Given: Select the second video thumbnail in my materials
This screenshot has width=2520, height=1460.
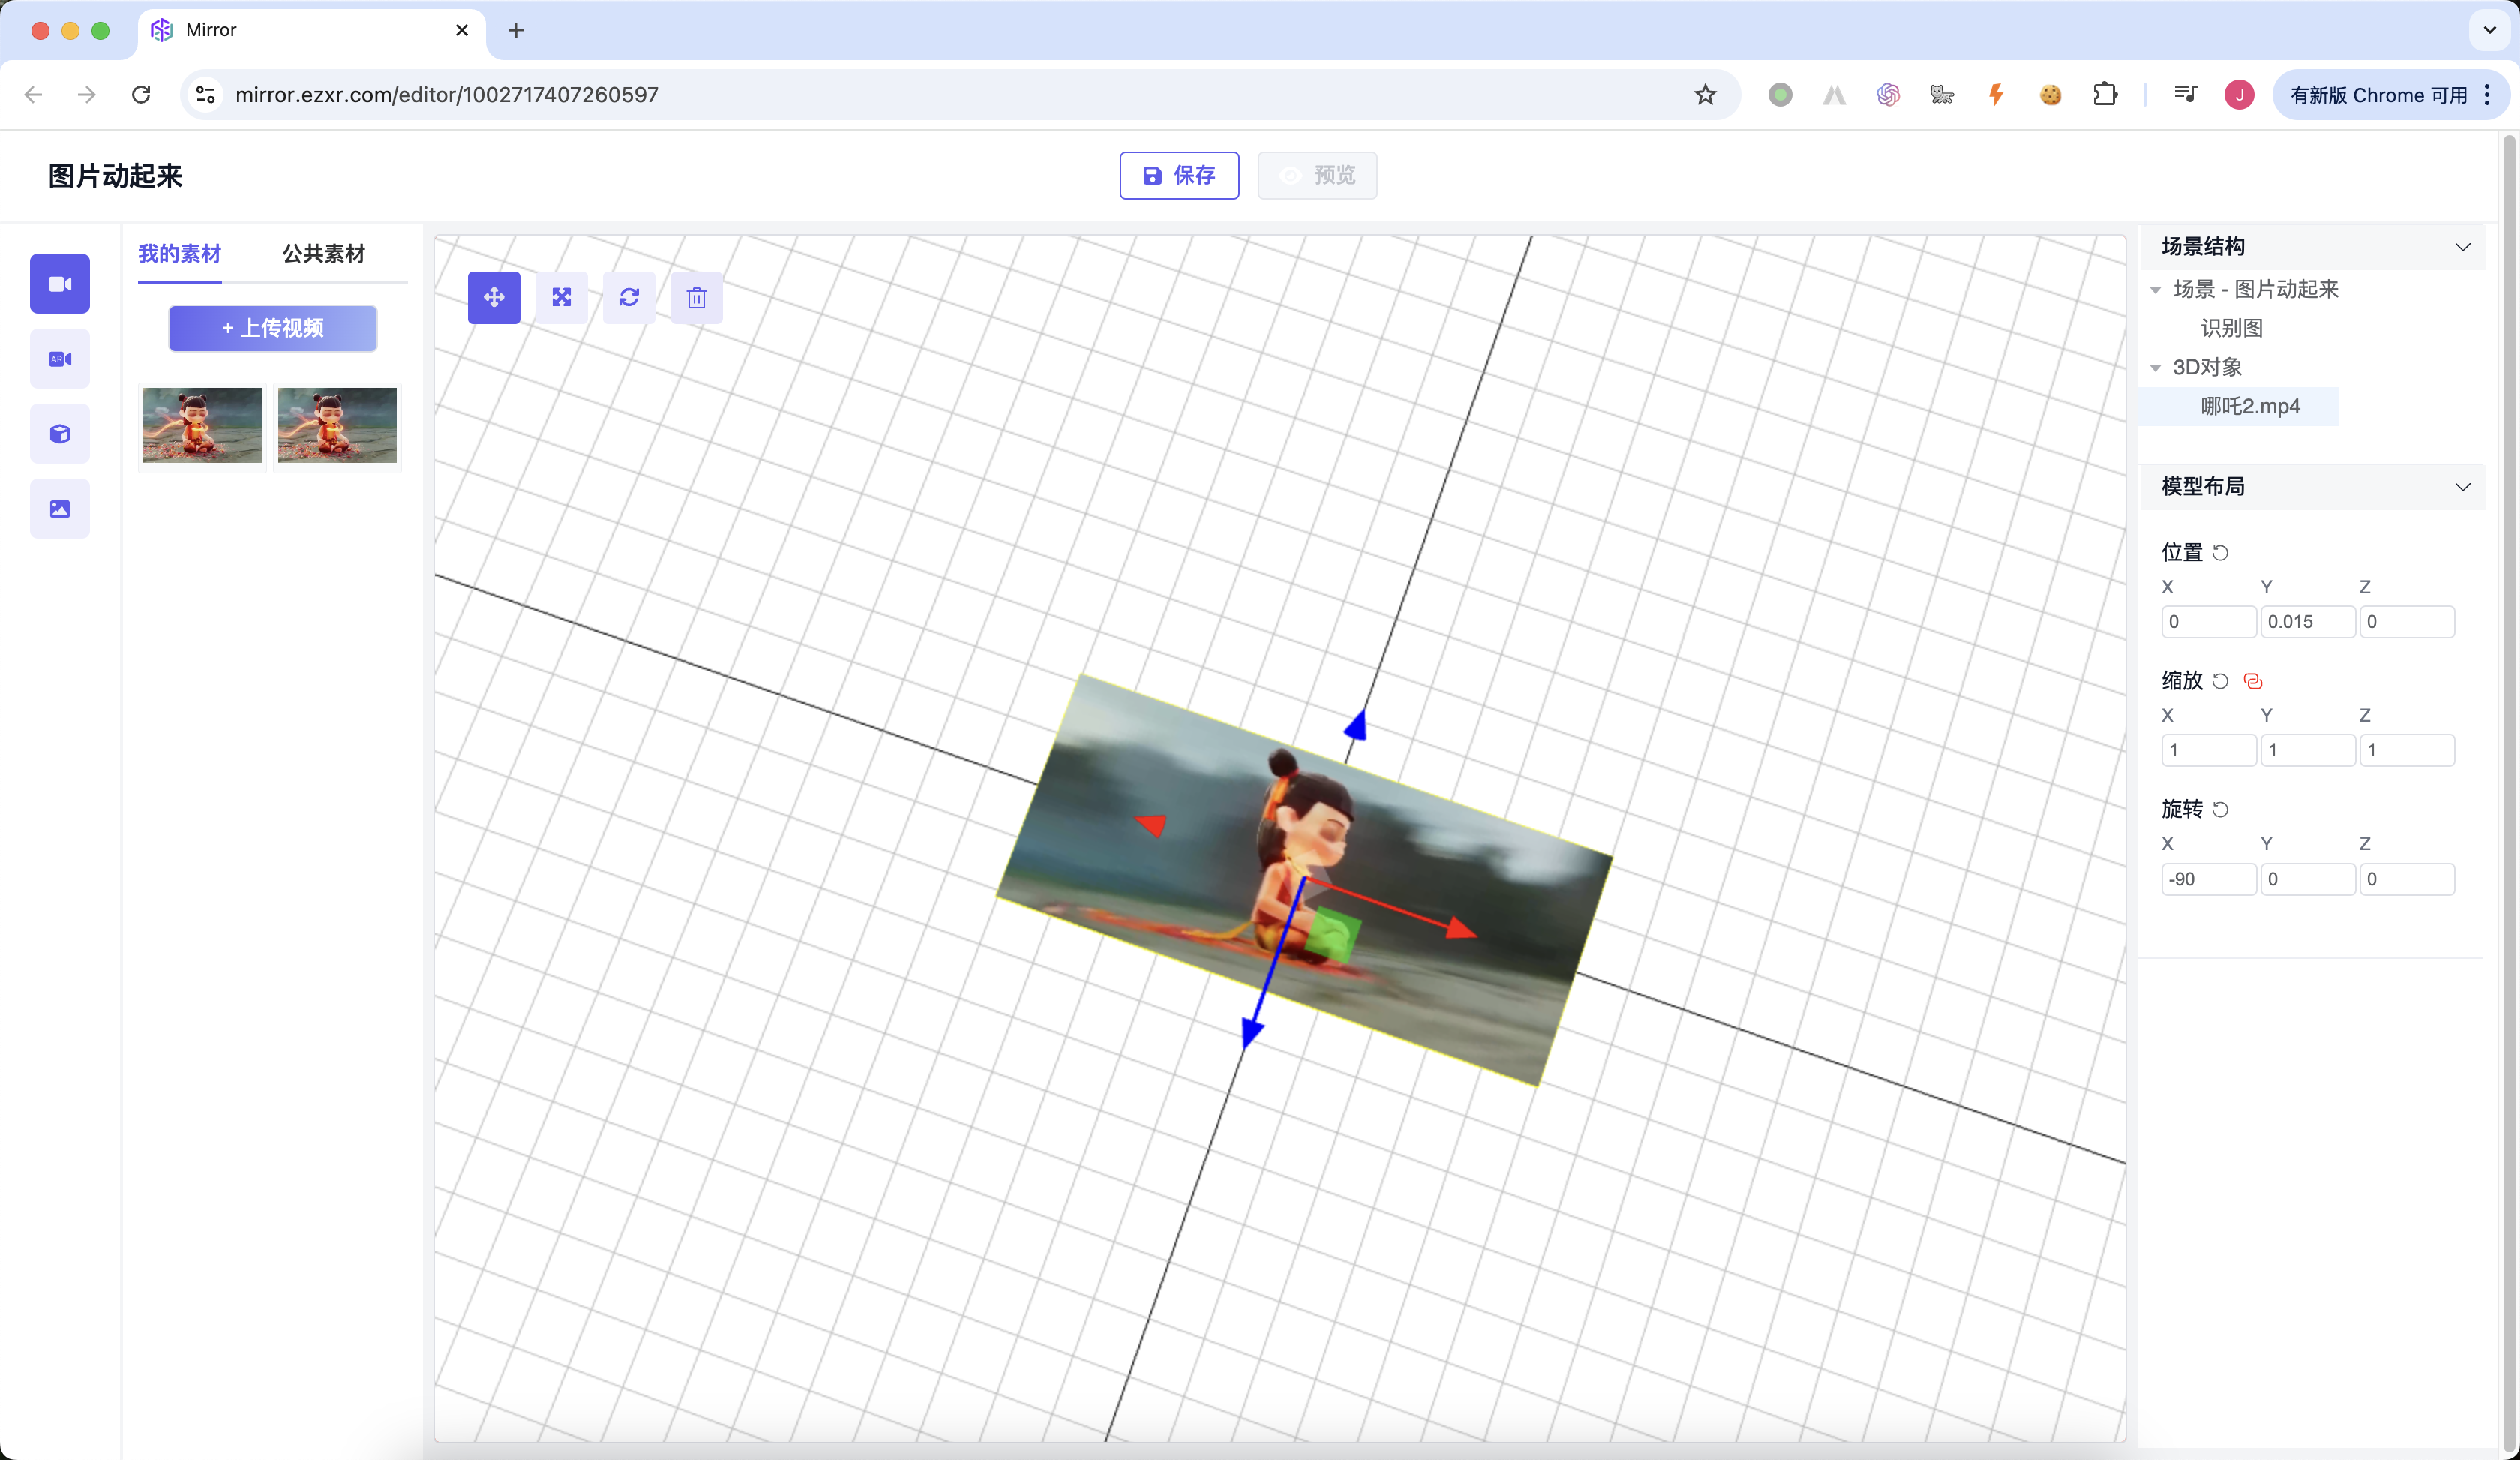Looking at the screenshot, I should [x=337, y=425].
